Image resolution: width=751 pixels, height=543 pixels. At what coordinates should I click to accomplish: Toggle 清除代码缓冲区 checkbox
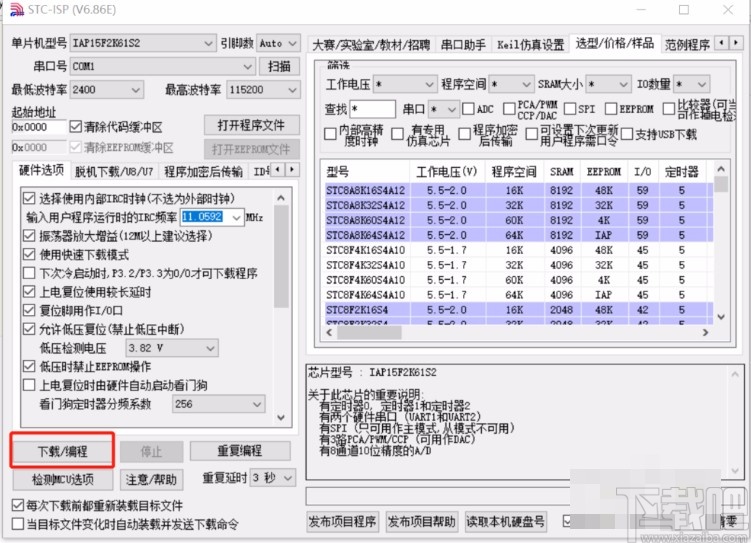(76, 126)
